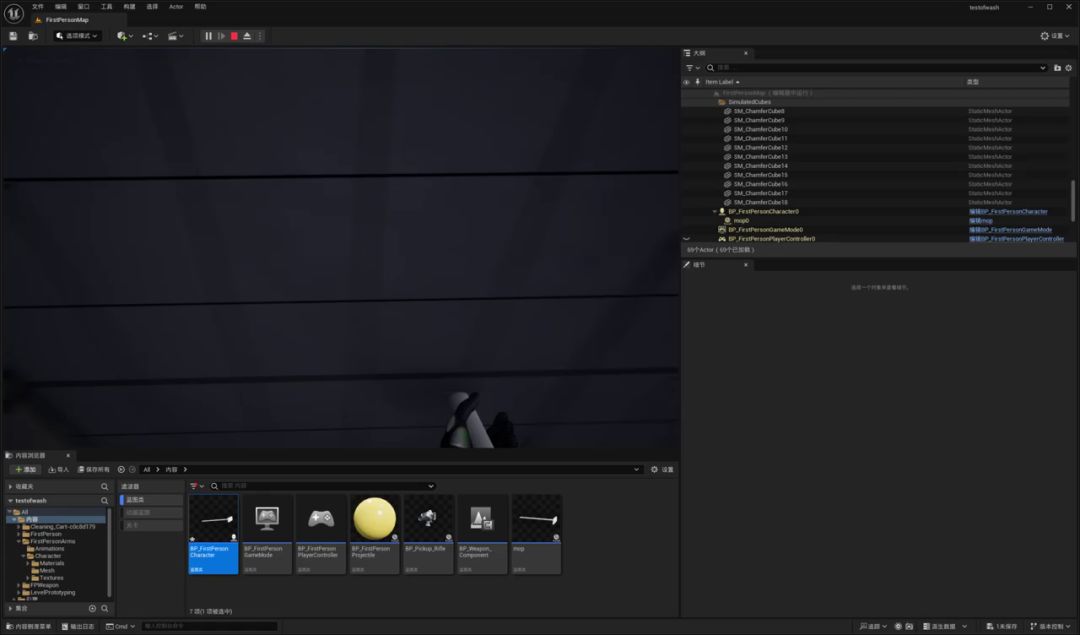Image resolution: width=1080 pixels, height=635 pixels.
Task: Toggle the visibility eye column header in Outliner
Action: tap(686, 82)
